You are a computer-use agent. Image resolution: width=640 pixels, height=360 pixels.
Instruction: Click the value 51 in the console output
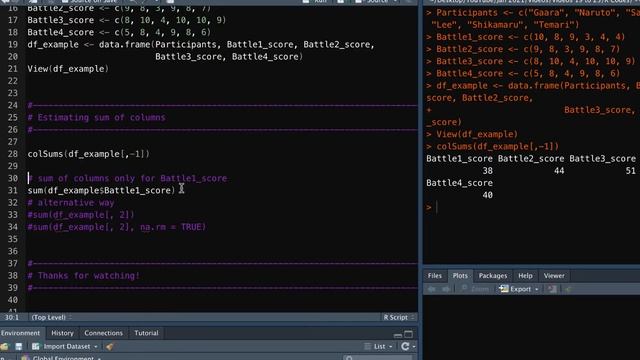click(631, 171)
